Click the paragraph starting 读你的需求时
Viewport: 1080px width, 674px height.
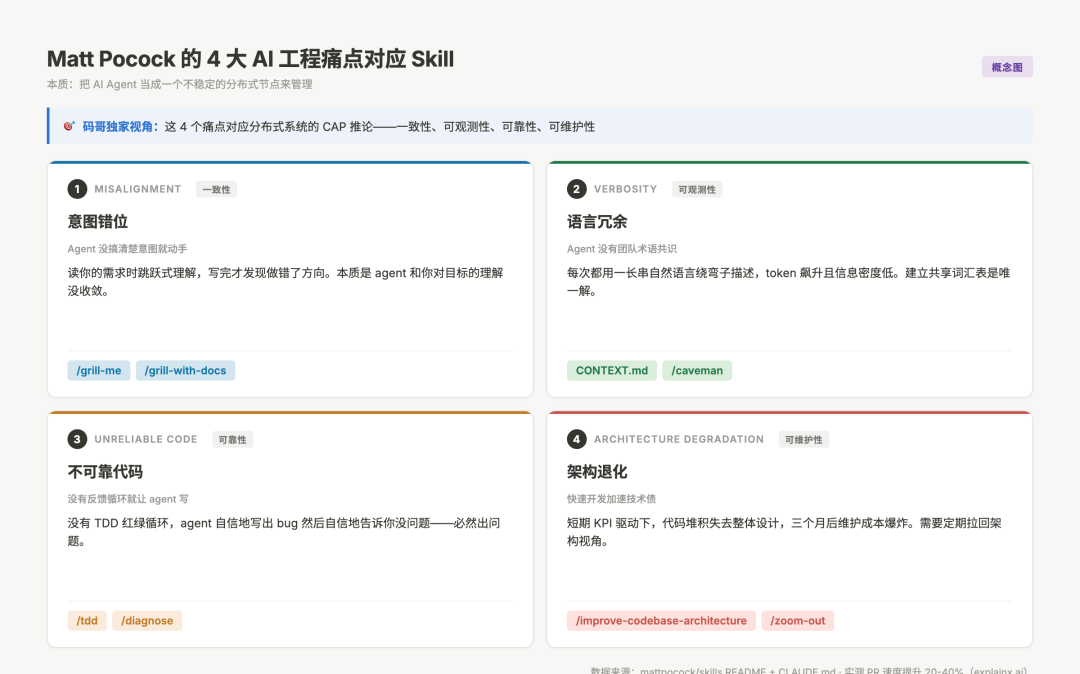tap(286, 282)
